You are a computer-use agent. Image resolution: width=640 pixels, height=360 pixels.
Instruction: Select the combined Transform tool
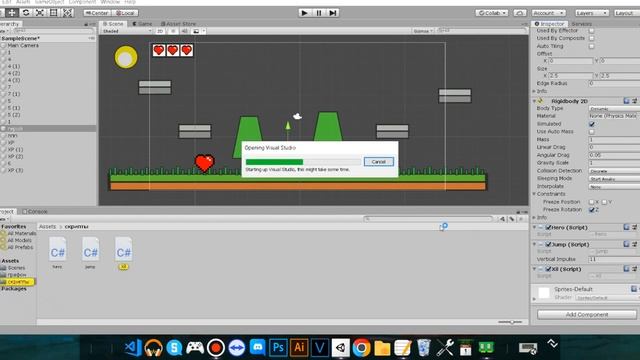[x=67, y=13]
